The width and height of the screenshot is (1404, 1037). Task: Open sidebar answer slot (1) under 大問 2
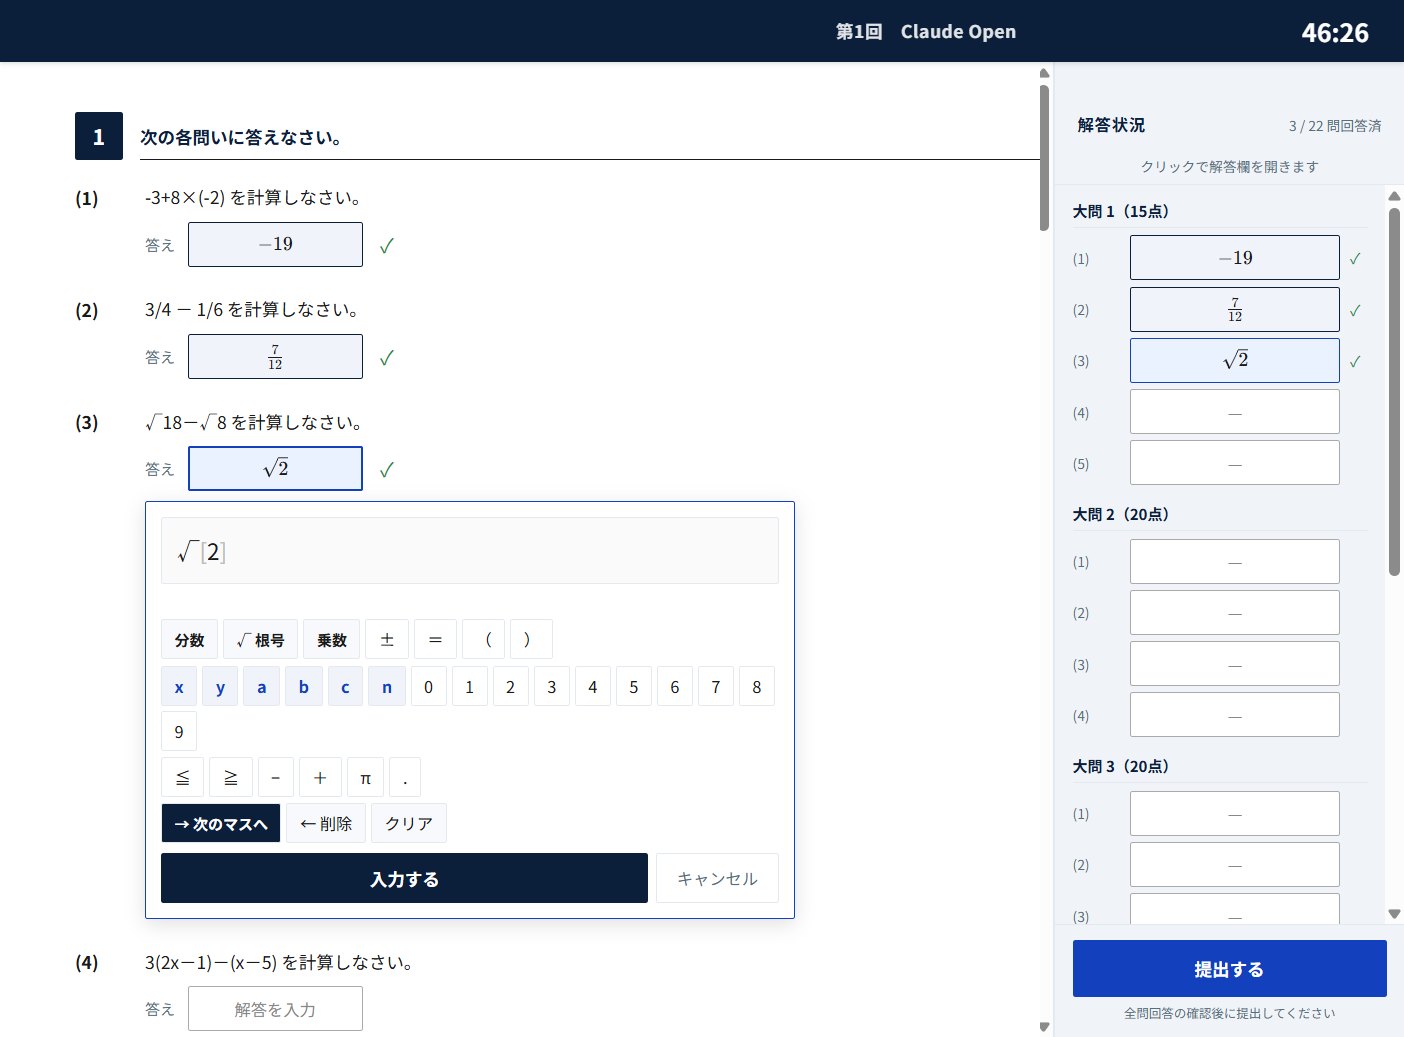click(x=1235, y=562)
